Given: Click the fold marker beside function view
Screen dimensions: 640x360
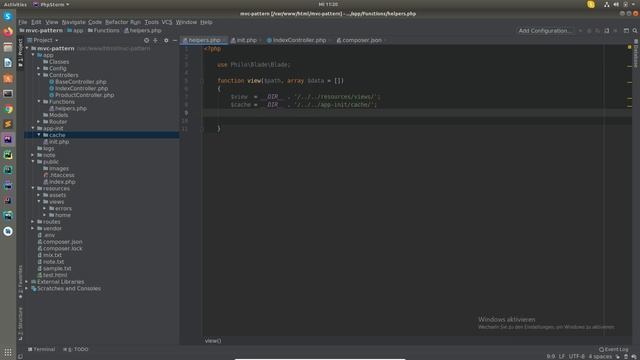Looking at the screenshot, I should click(201, 81).
